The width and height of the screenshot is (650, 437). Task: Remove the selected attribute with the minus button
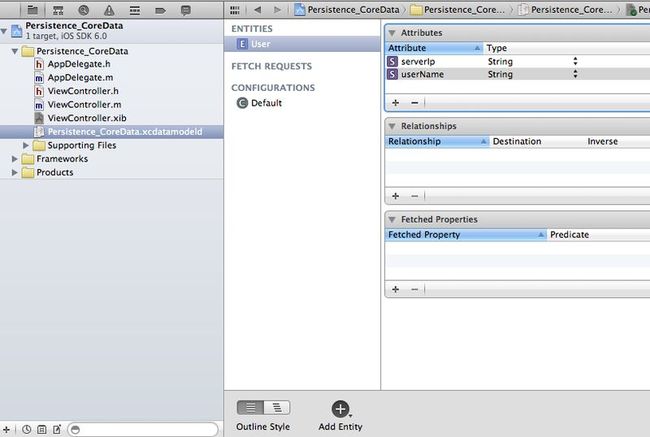pos(415,102)
